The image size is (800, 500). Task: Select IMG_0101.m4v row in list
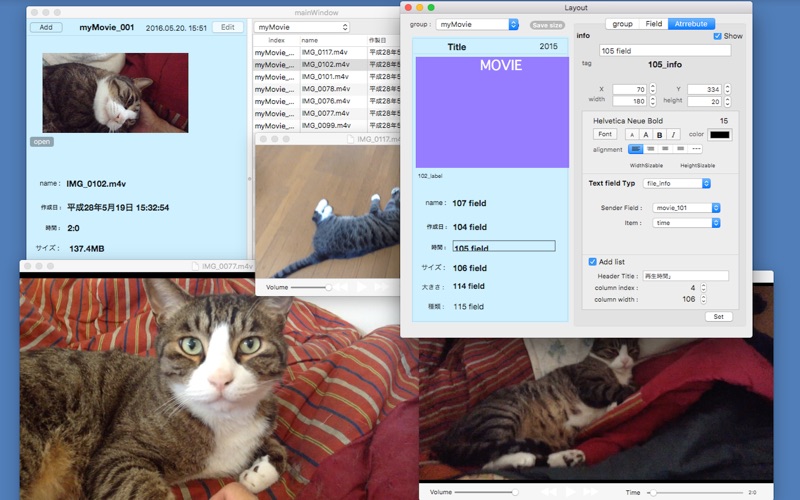[x=327, y=77]
